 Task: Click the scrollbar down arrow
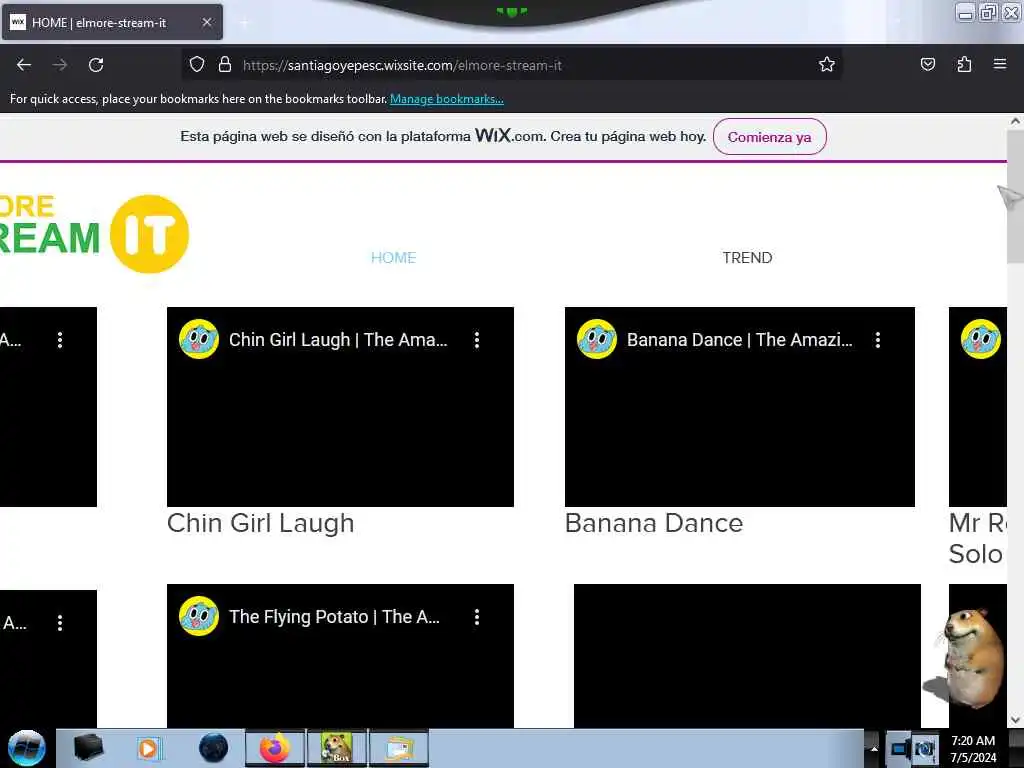pos(1015,720)
